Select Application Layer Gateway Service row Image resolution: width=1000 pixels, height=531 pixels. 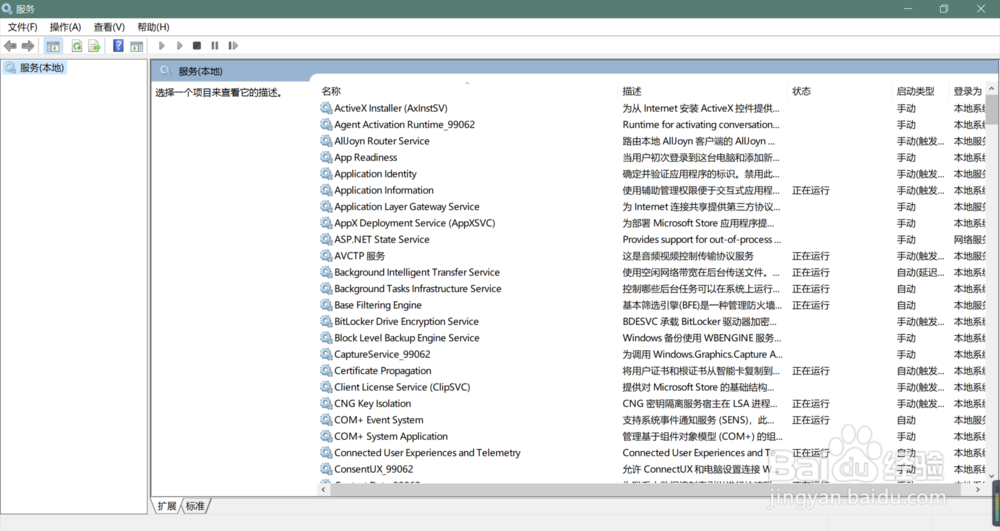652,207
